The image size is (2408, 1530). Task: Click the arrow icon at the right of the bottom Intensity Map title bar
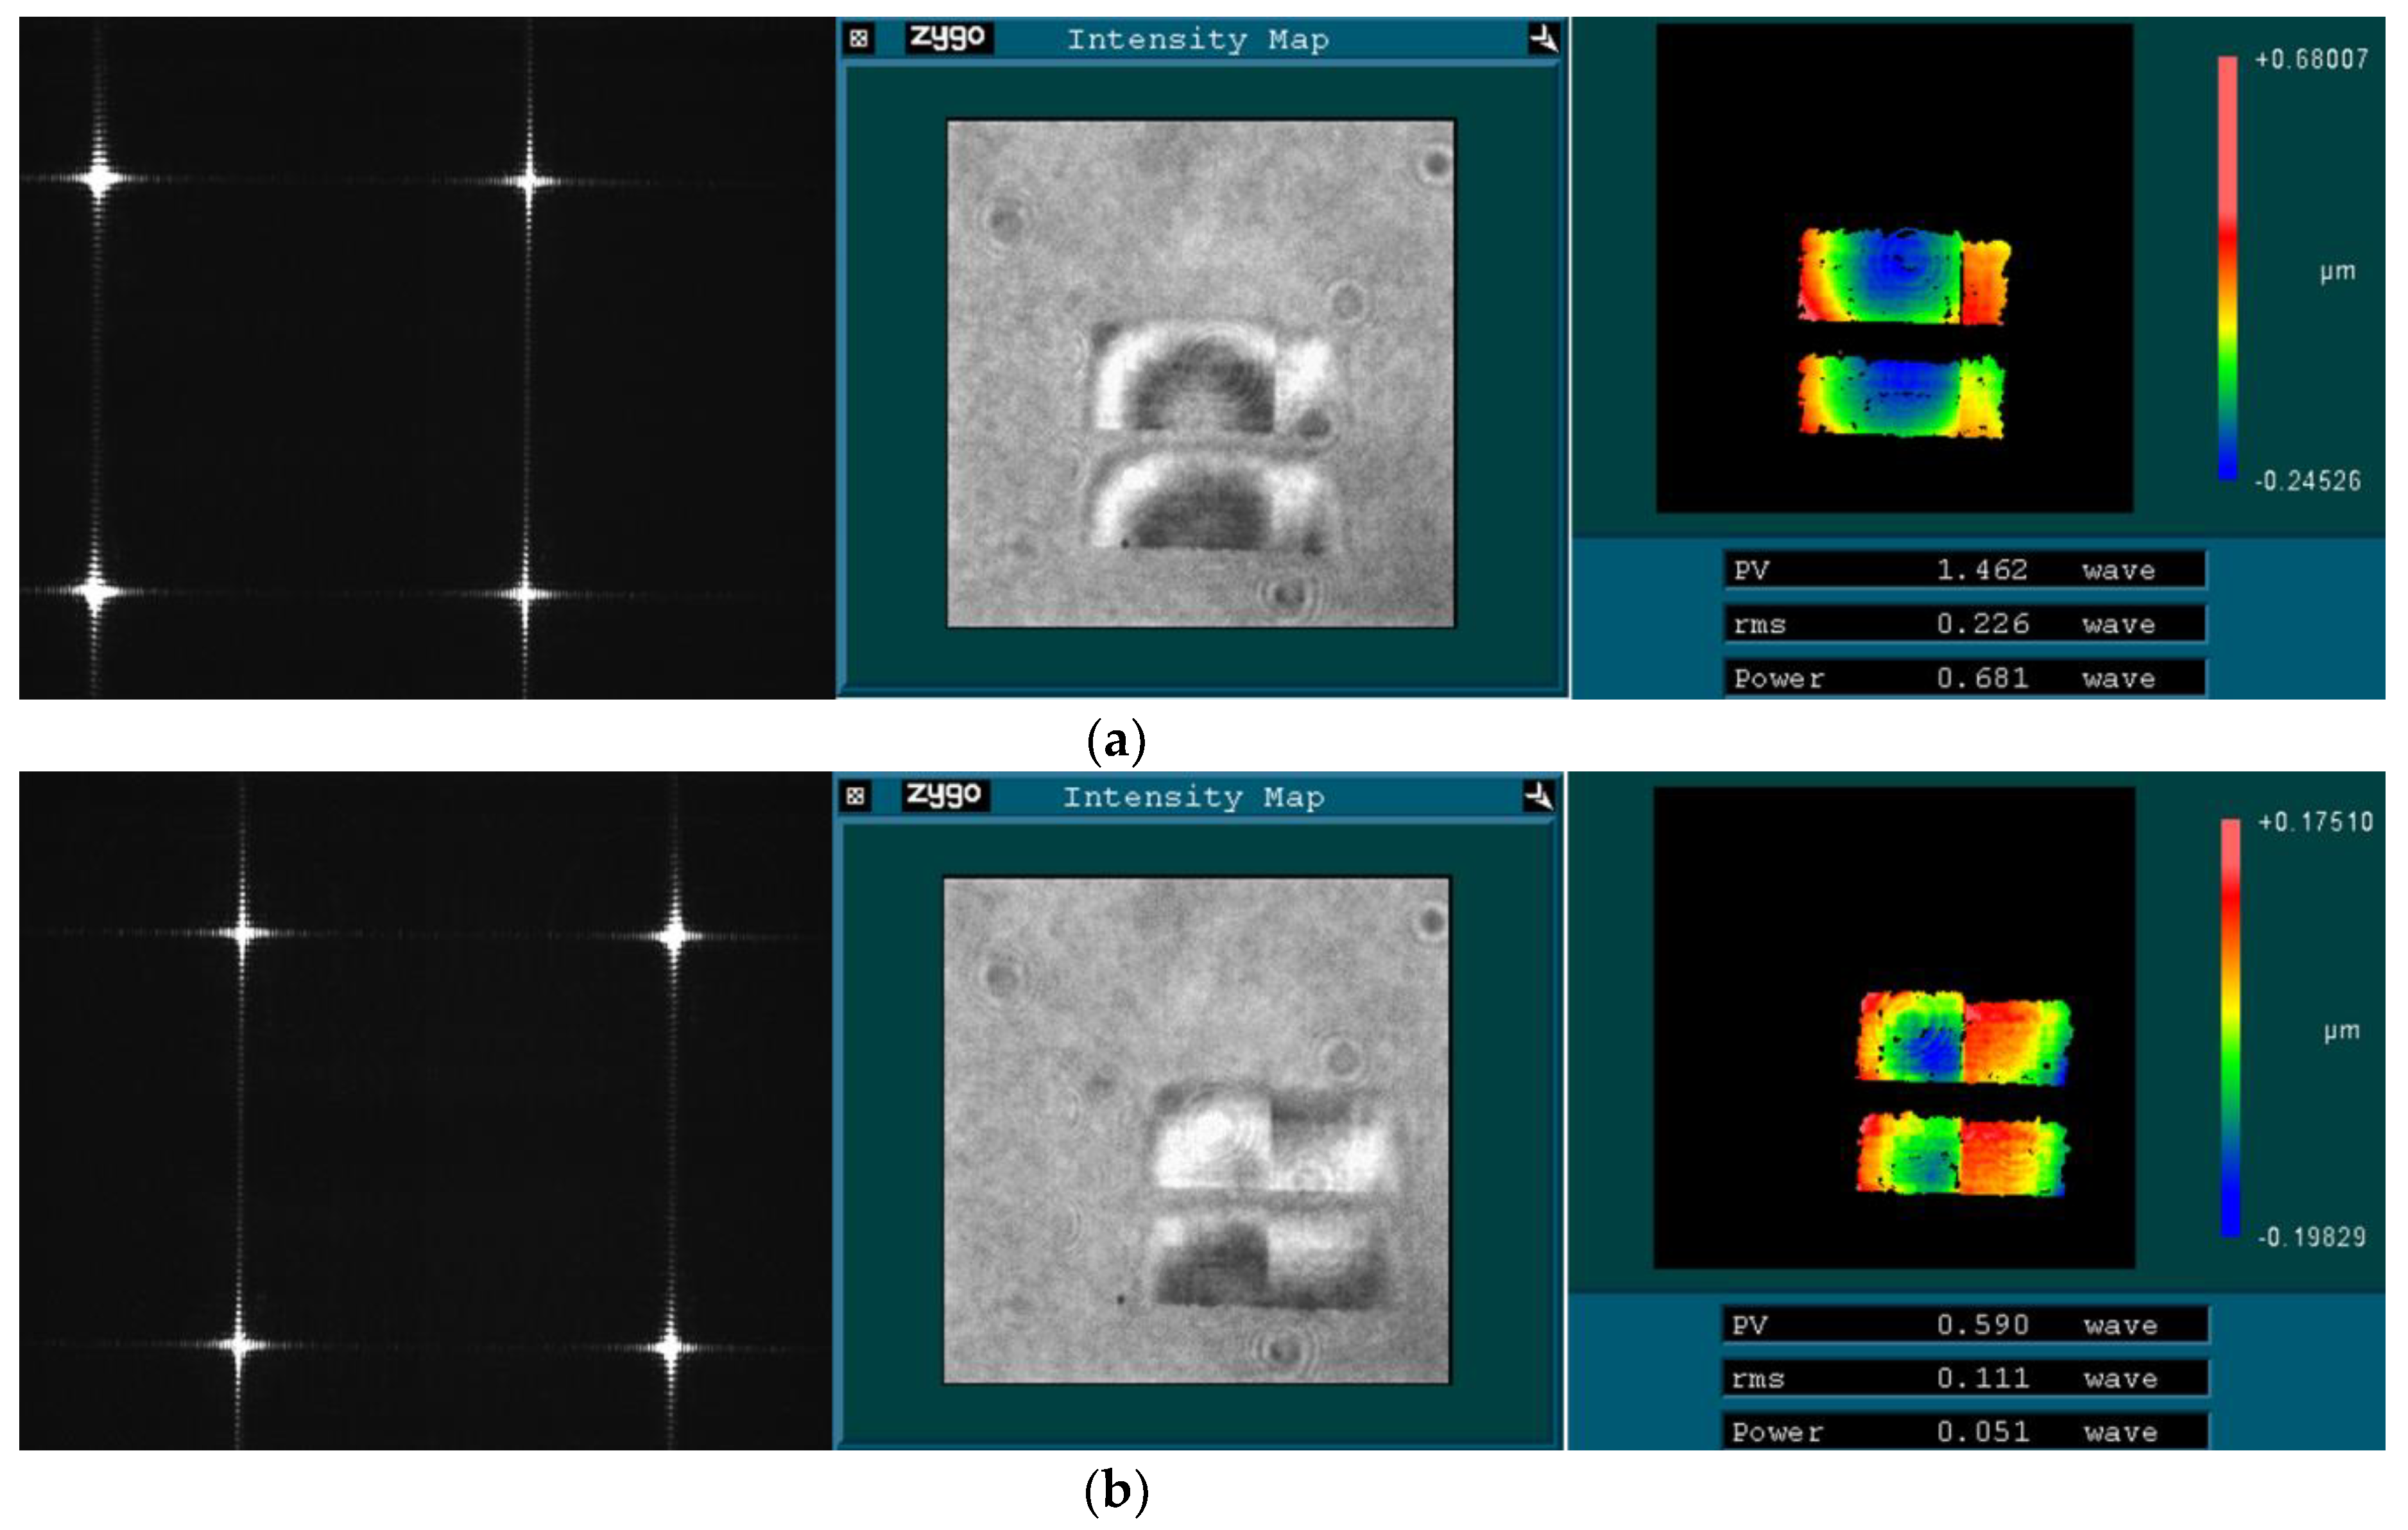1539,796
